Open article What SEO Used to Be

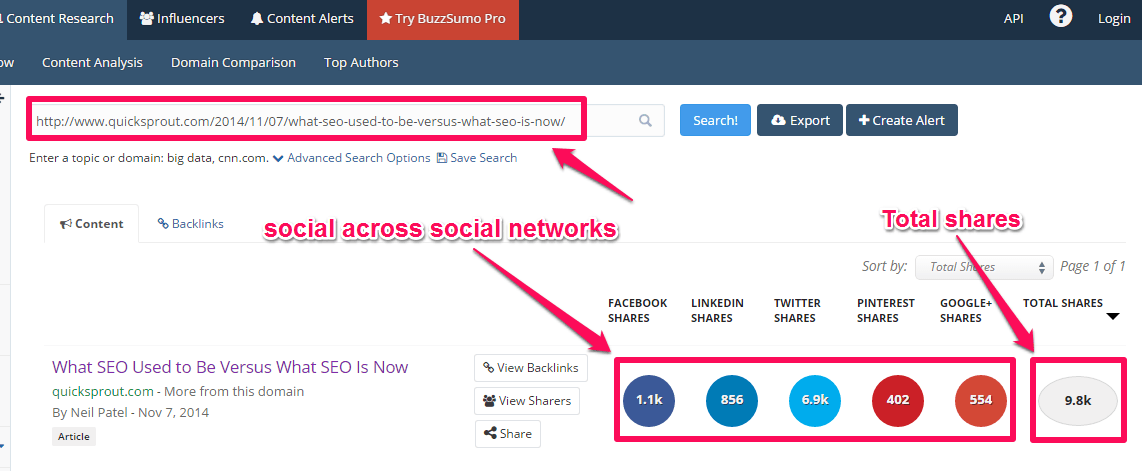click(x=230, y=367)
